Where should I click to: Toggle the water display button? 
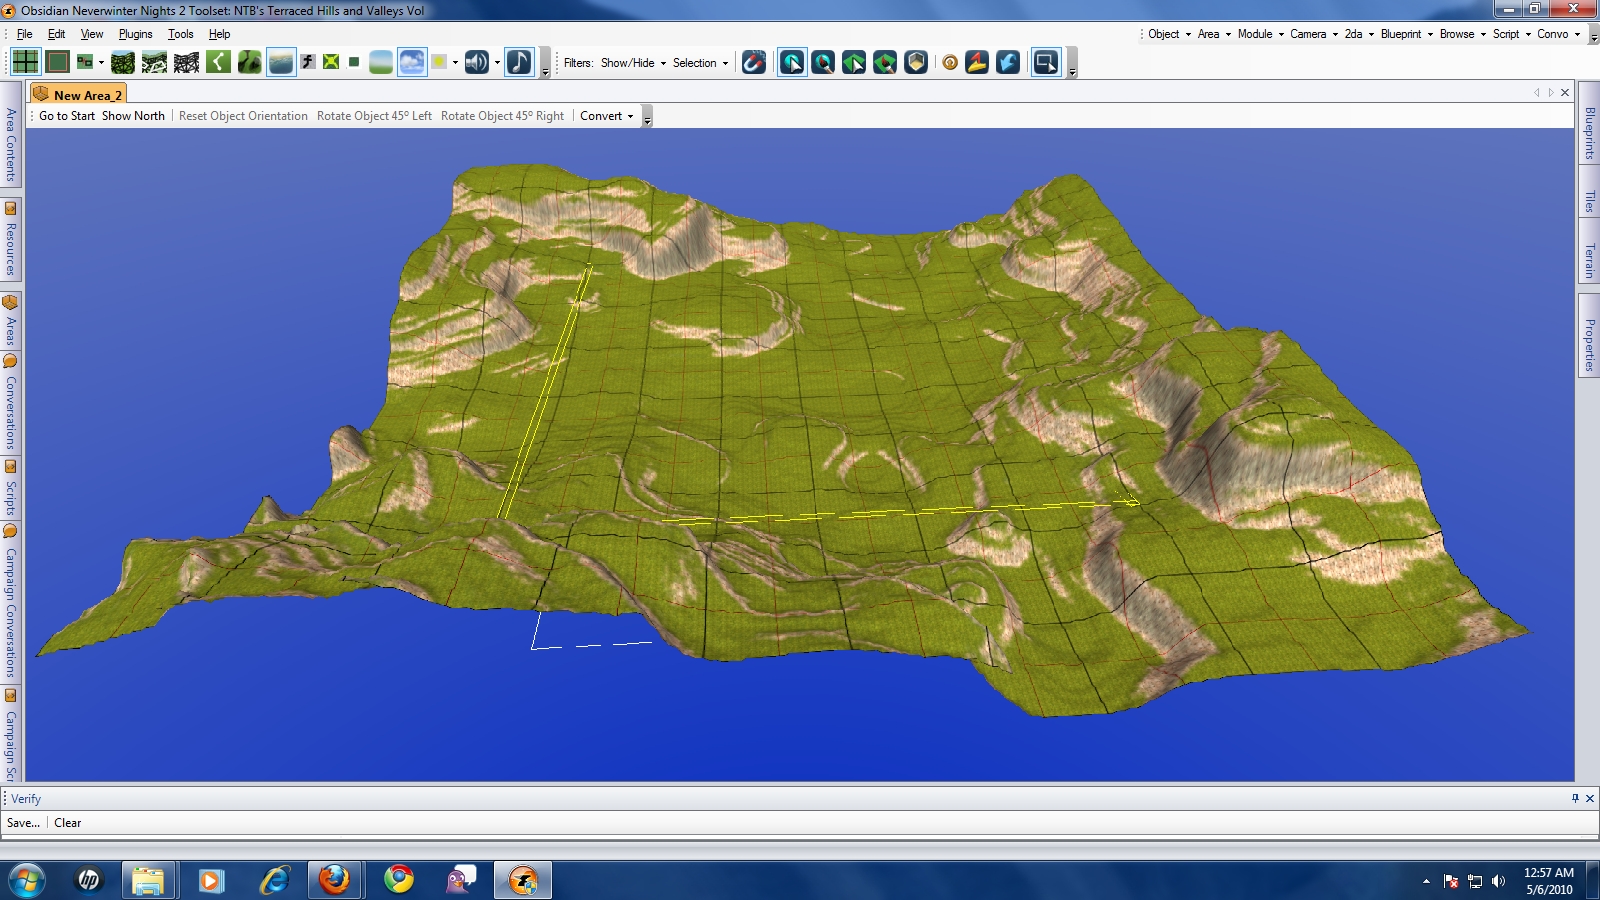click(281, 62)
